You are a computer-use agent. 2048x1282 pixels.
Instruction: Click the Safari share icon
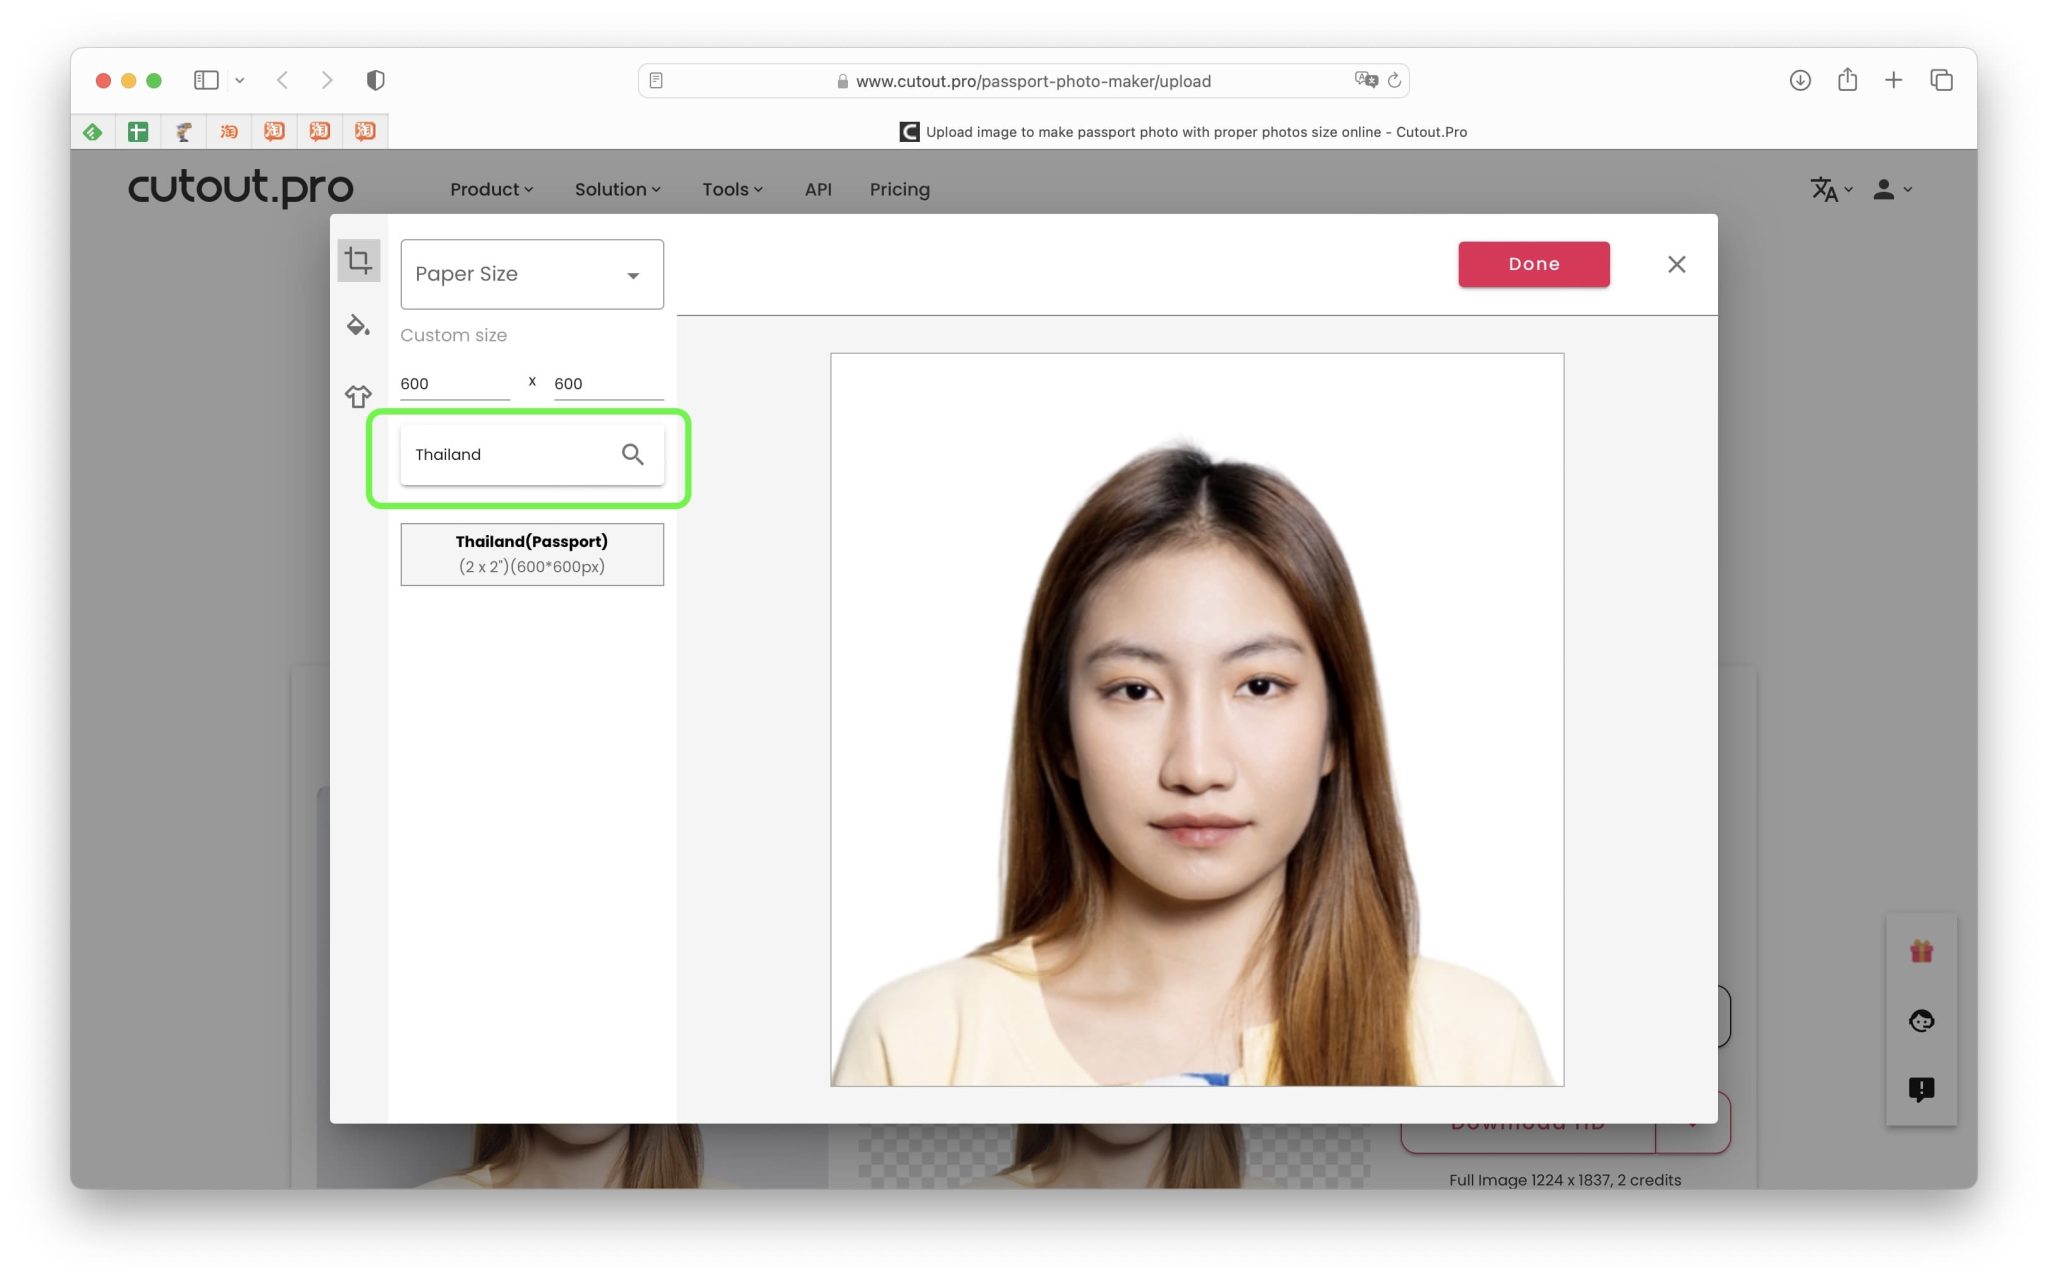tap(1846, 80)
